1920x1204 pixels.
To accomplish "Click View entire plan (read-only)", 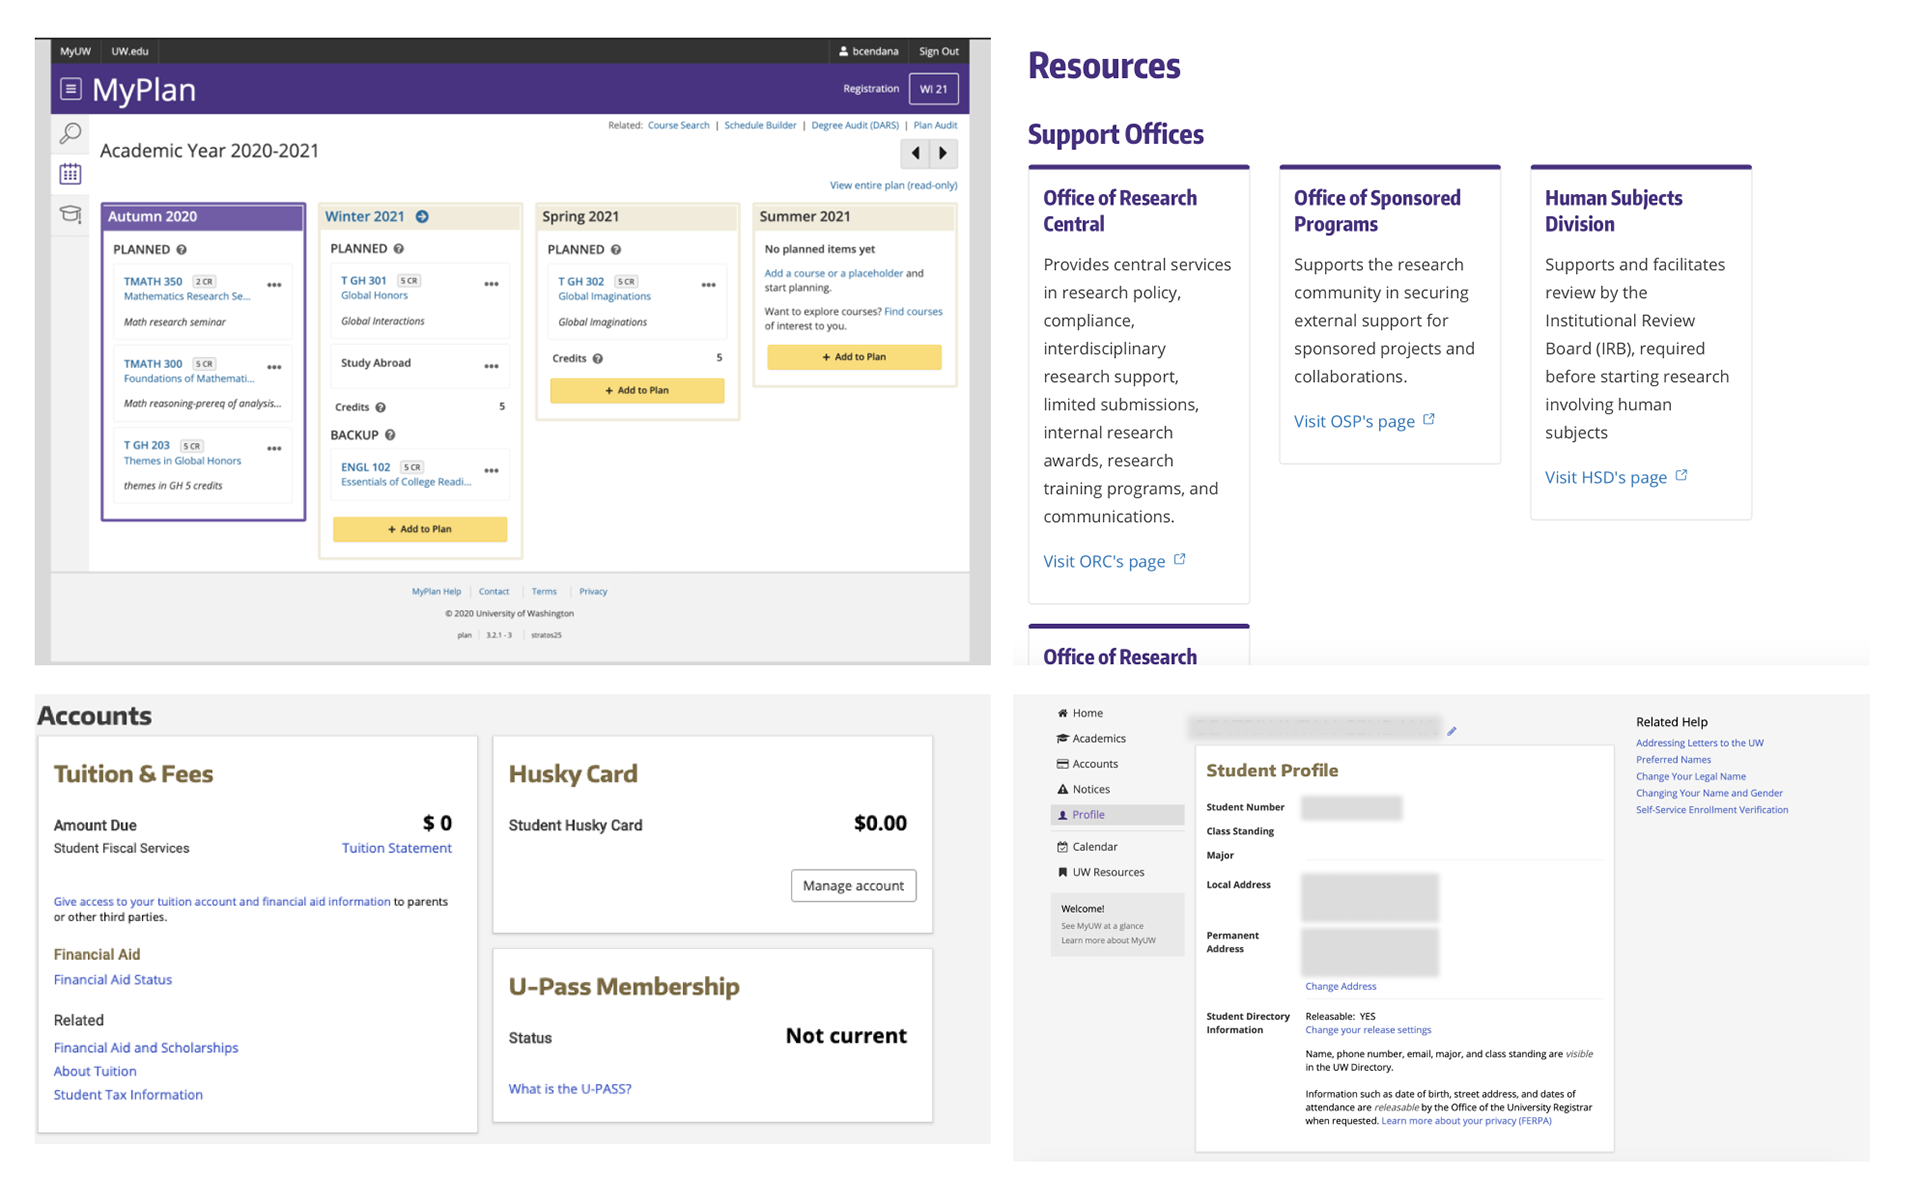I will point(893,185).
